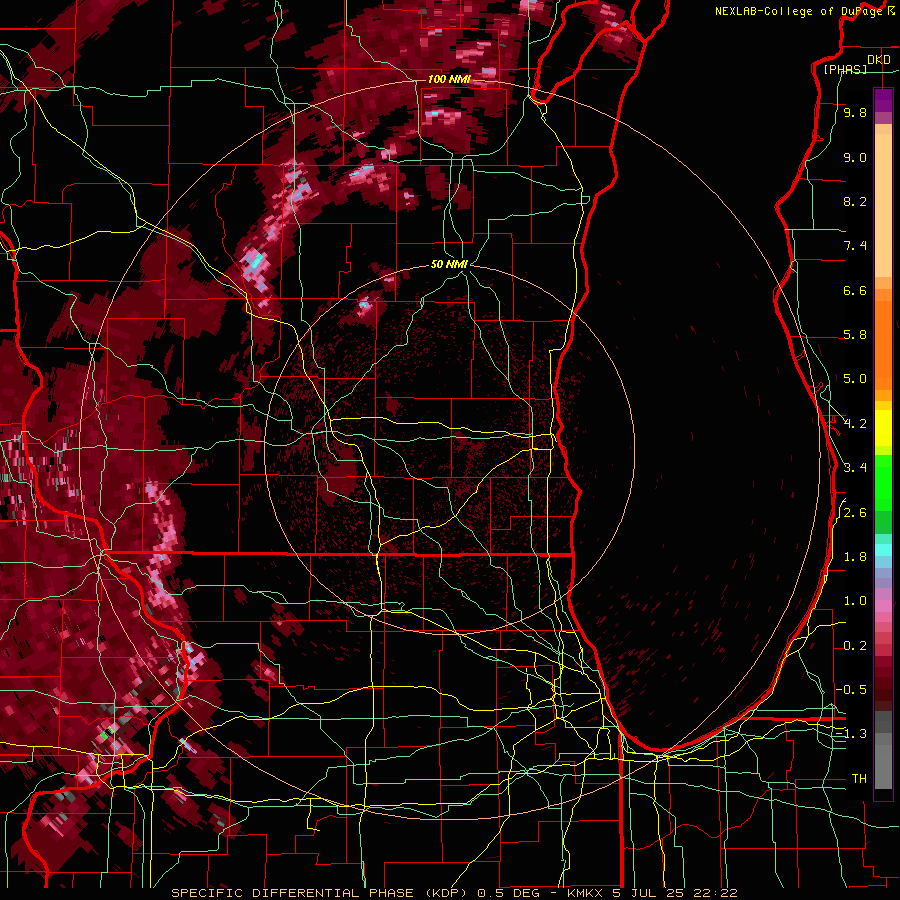Click the 7.4 value on color scale
This screenshot has height=900, width=900.
(x=855, y=246)
